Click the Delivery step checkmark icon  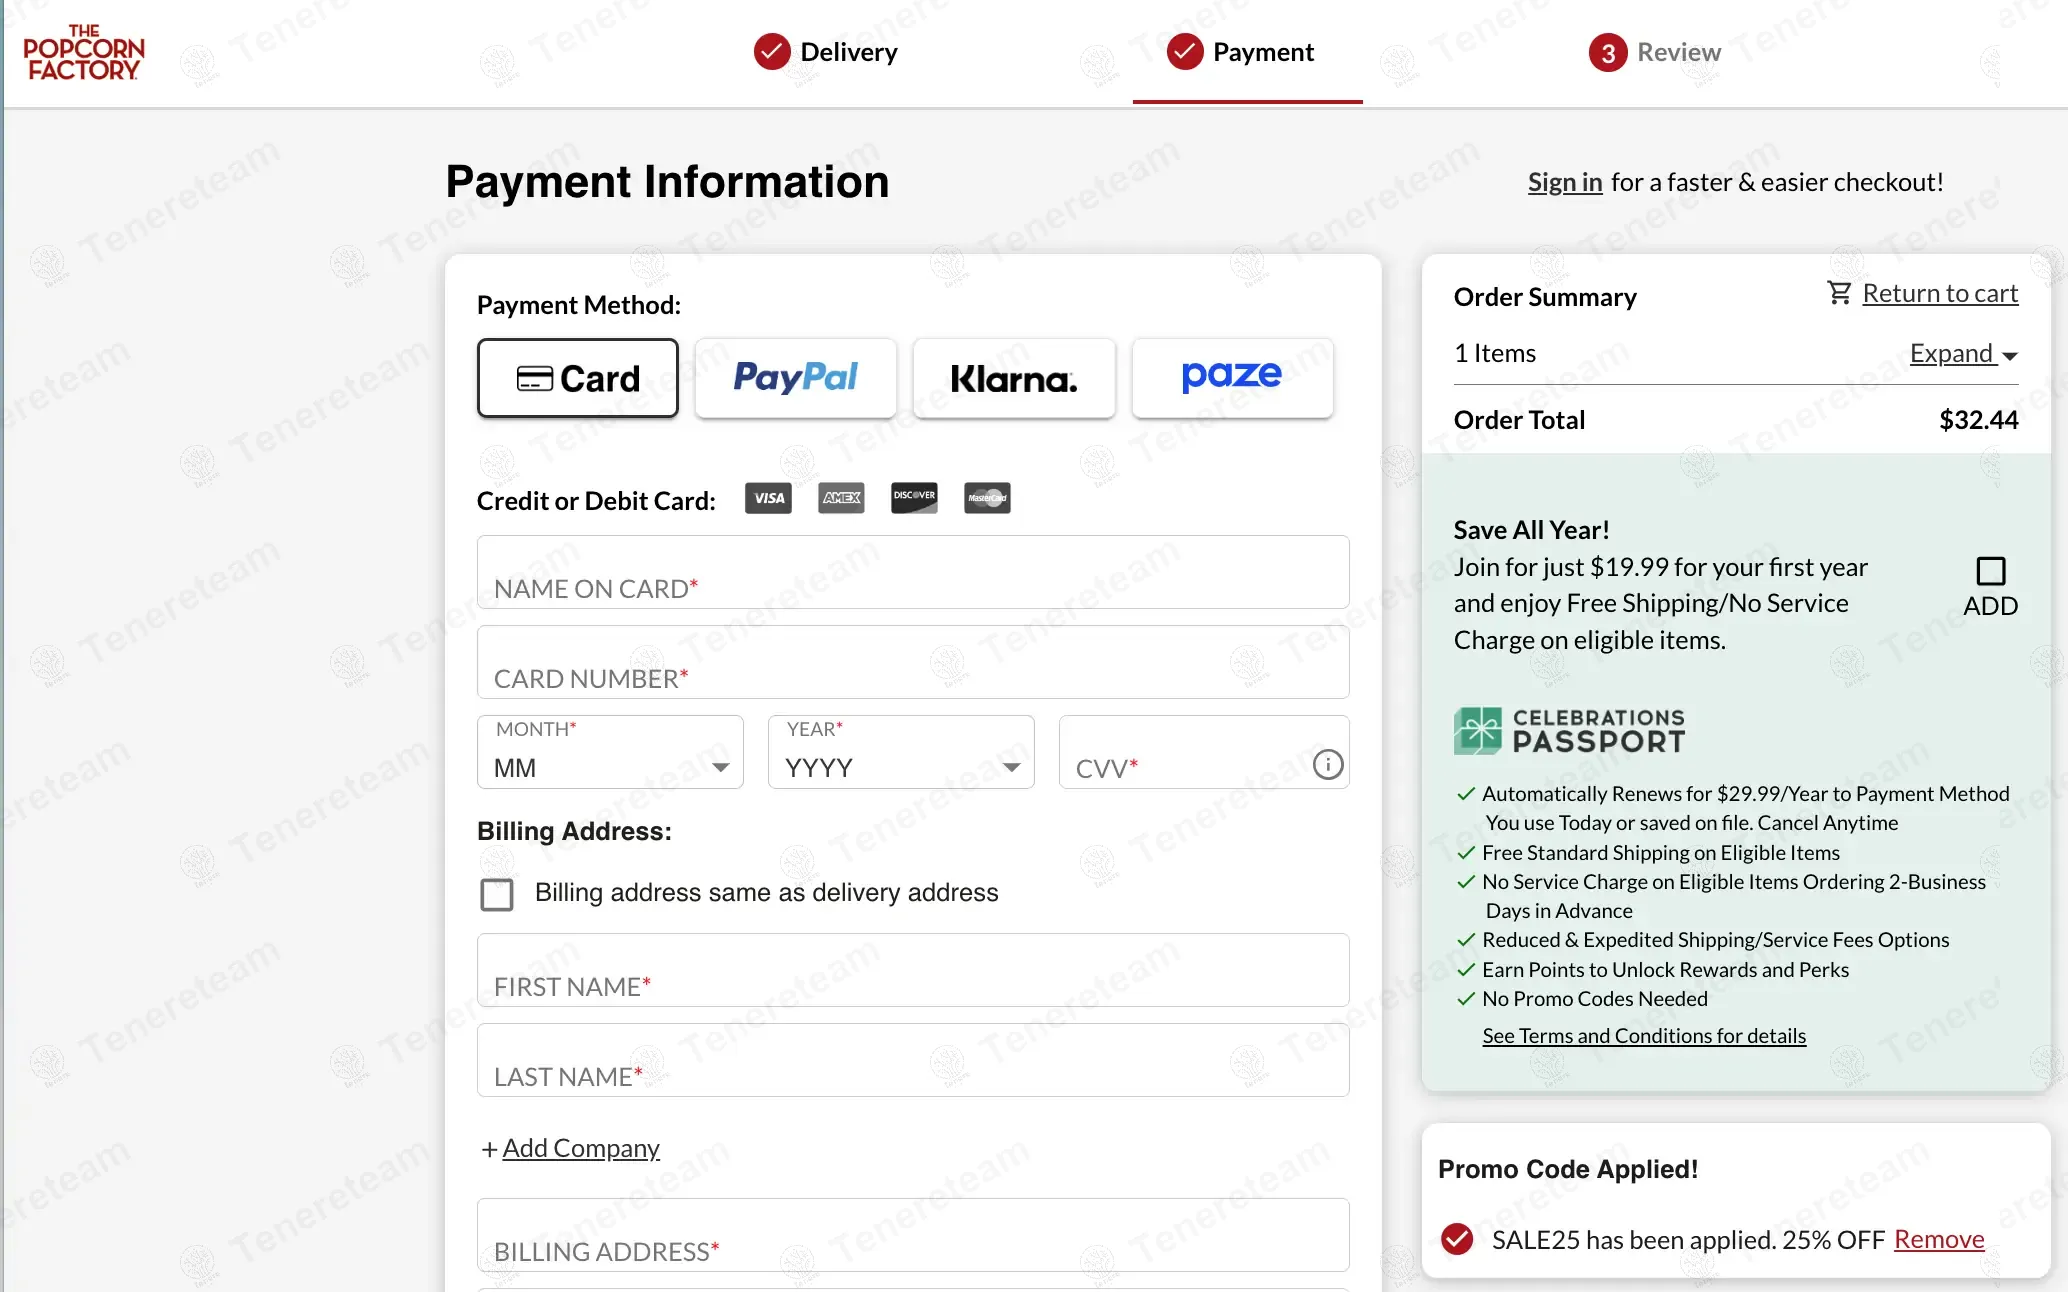pos(772,52)
